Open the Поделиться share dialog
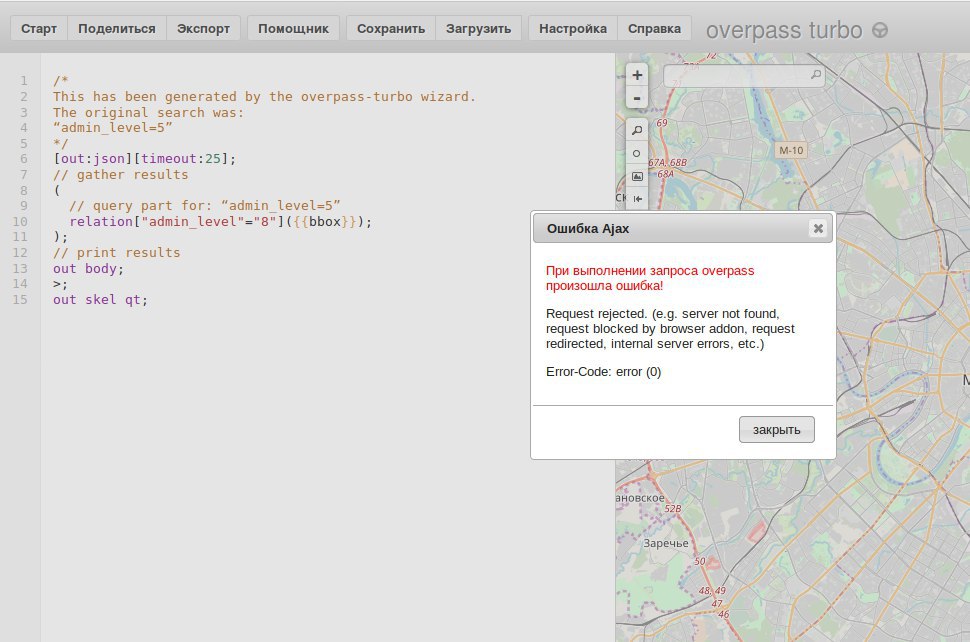 117,28
